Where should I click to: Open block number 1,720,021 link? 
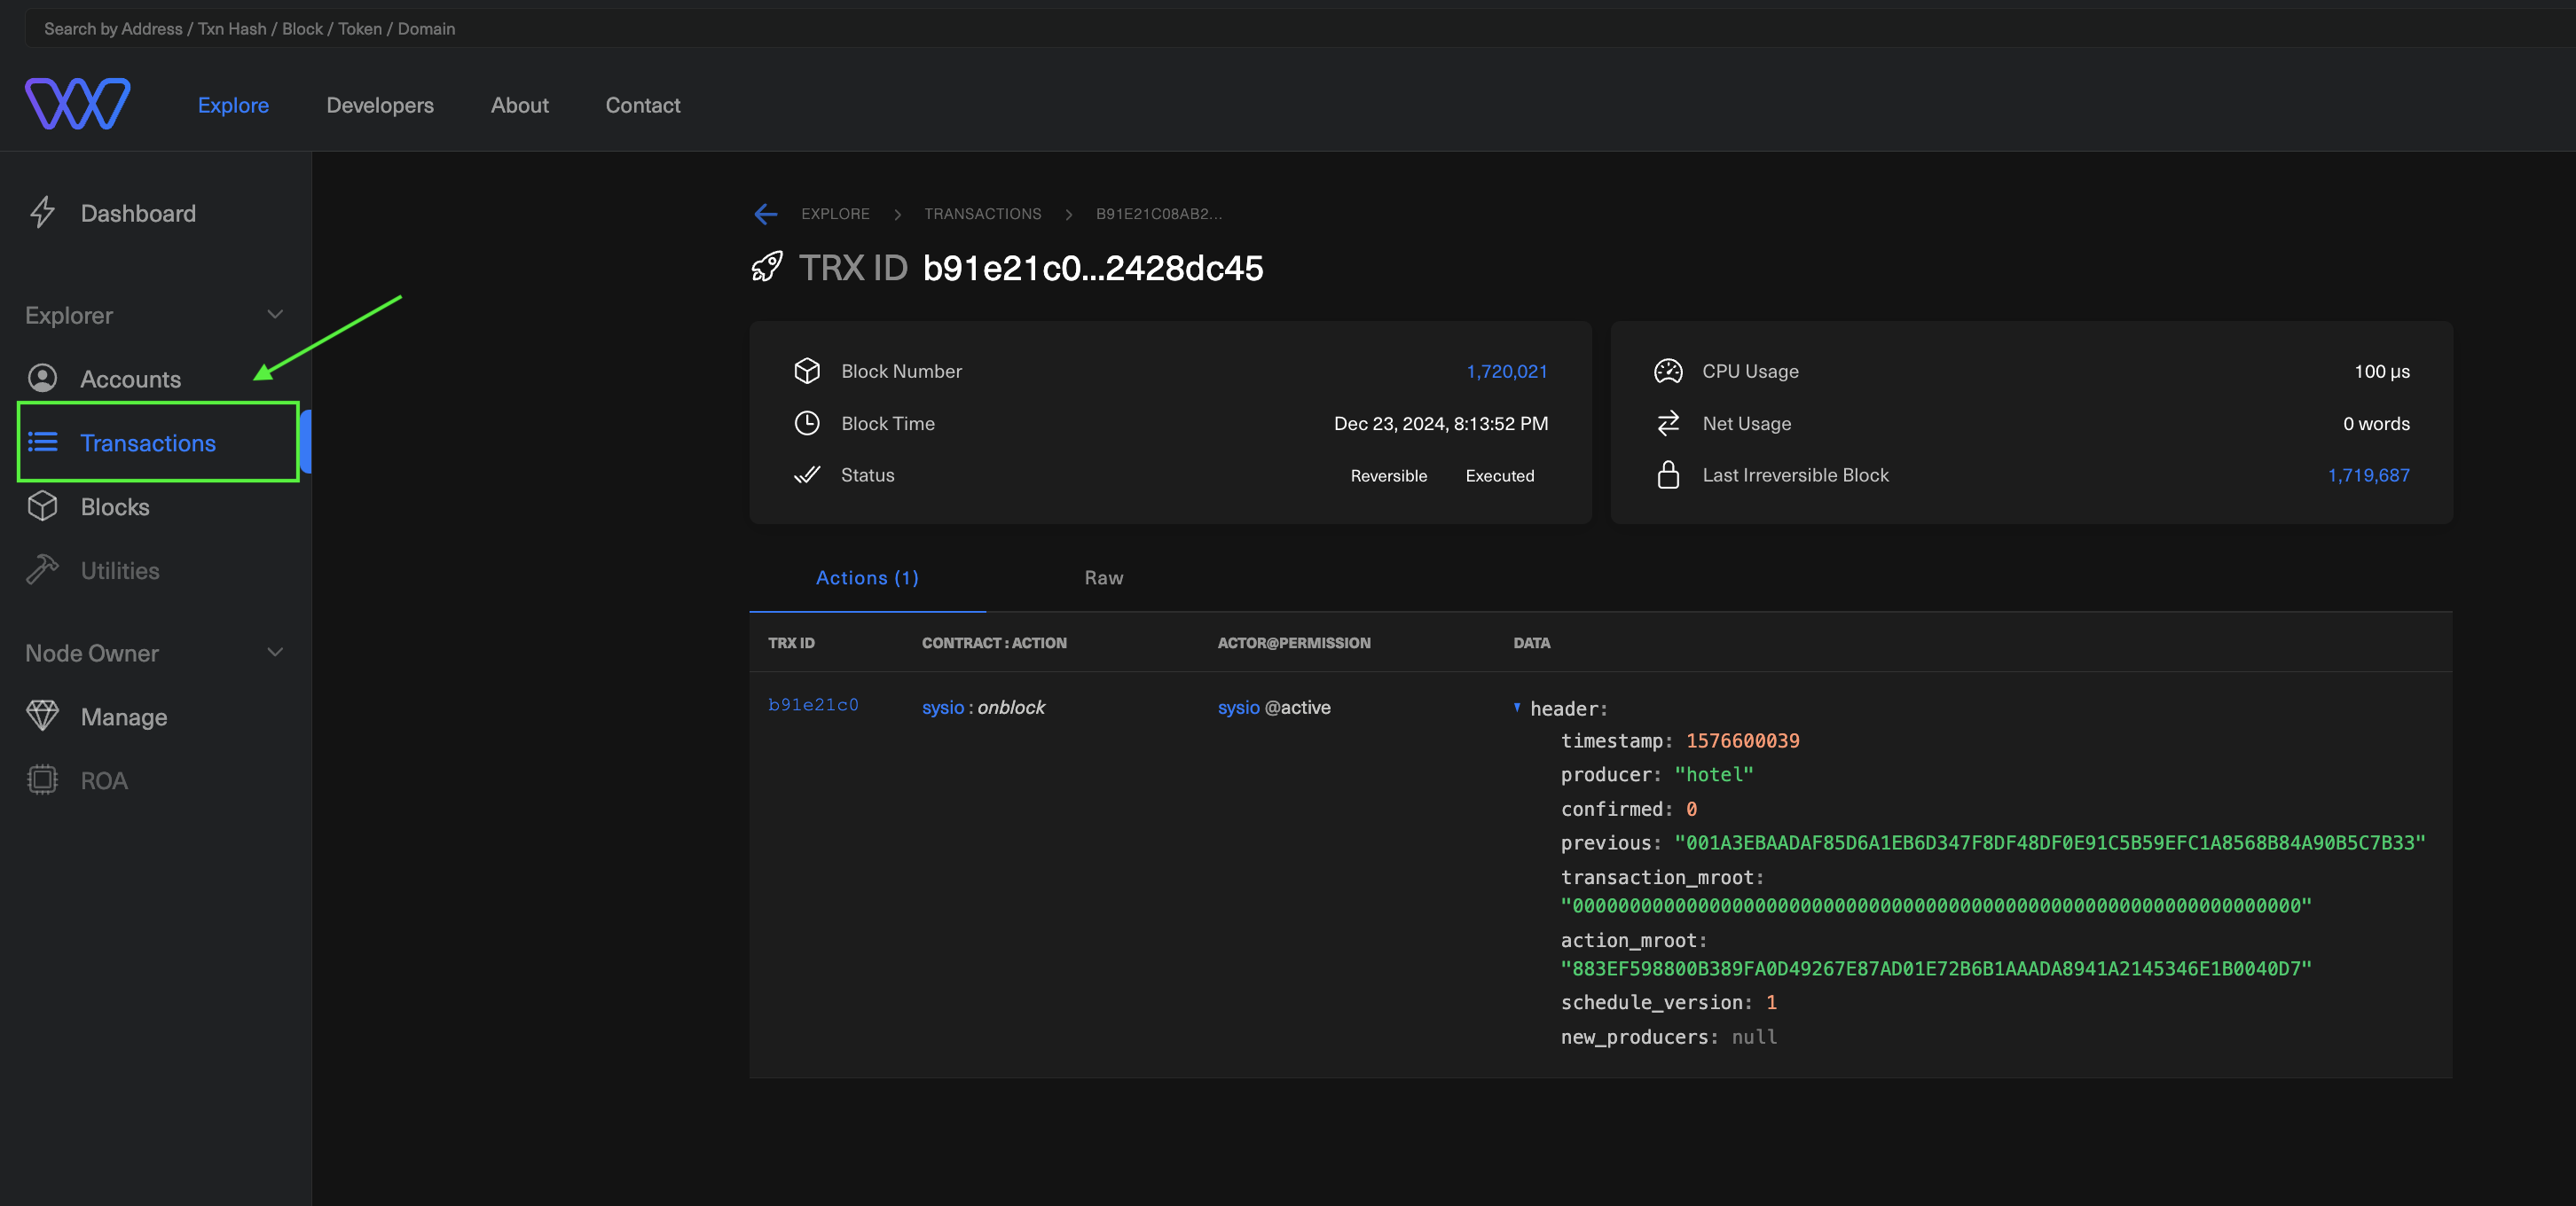coord(1506,371)
